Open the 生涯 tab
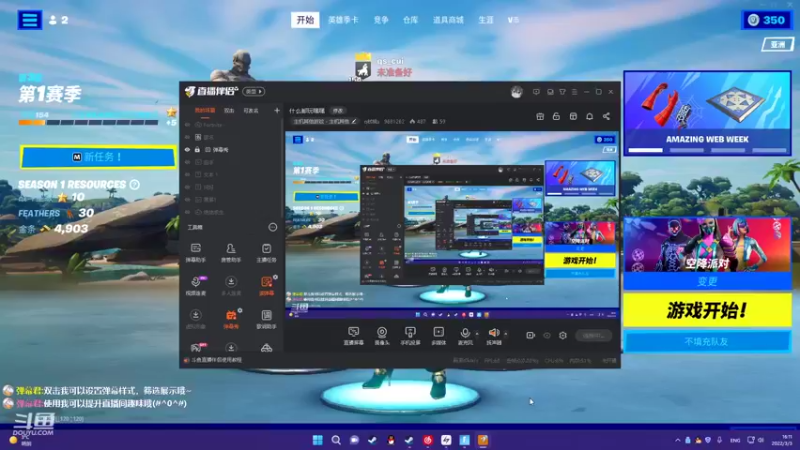Viewport: 800px width, 450px height. point(486,20)
